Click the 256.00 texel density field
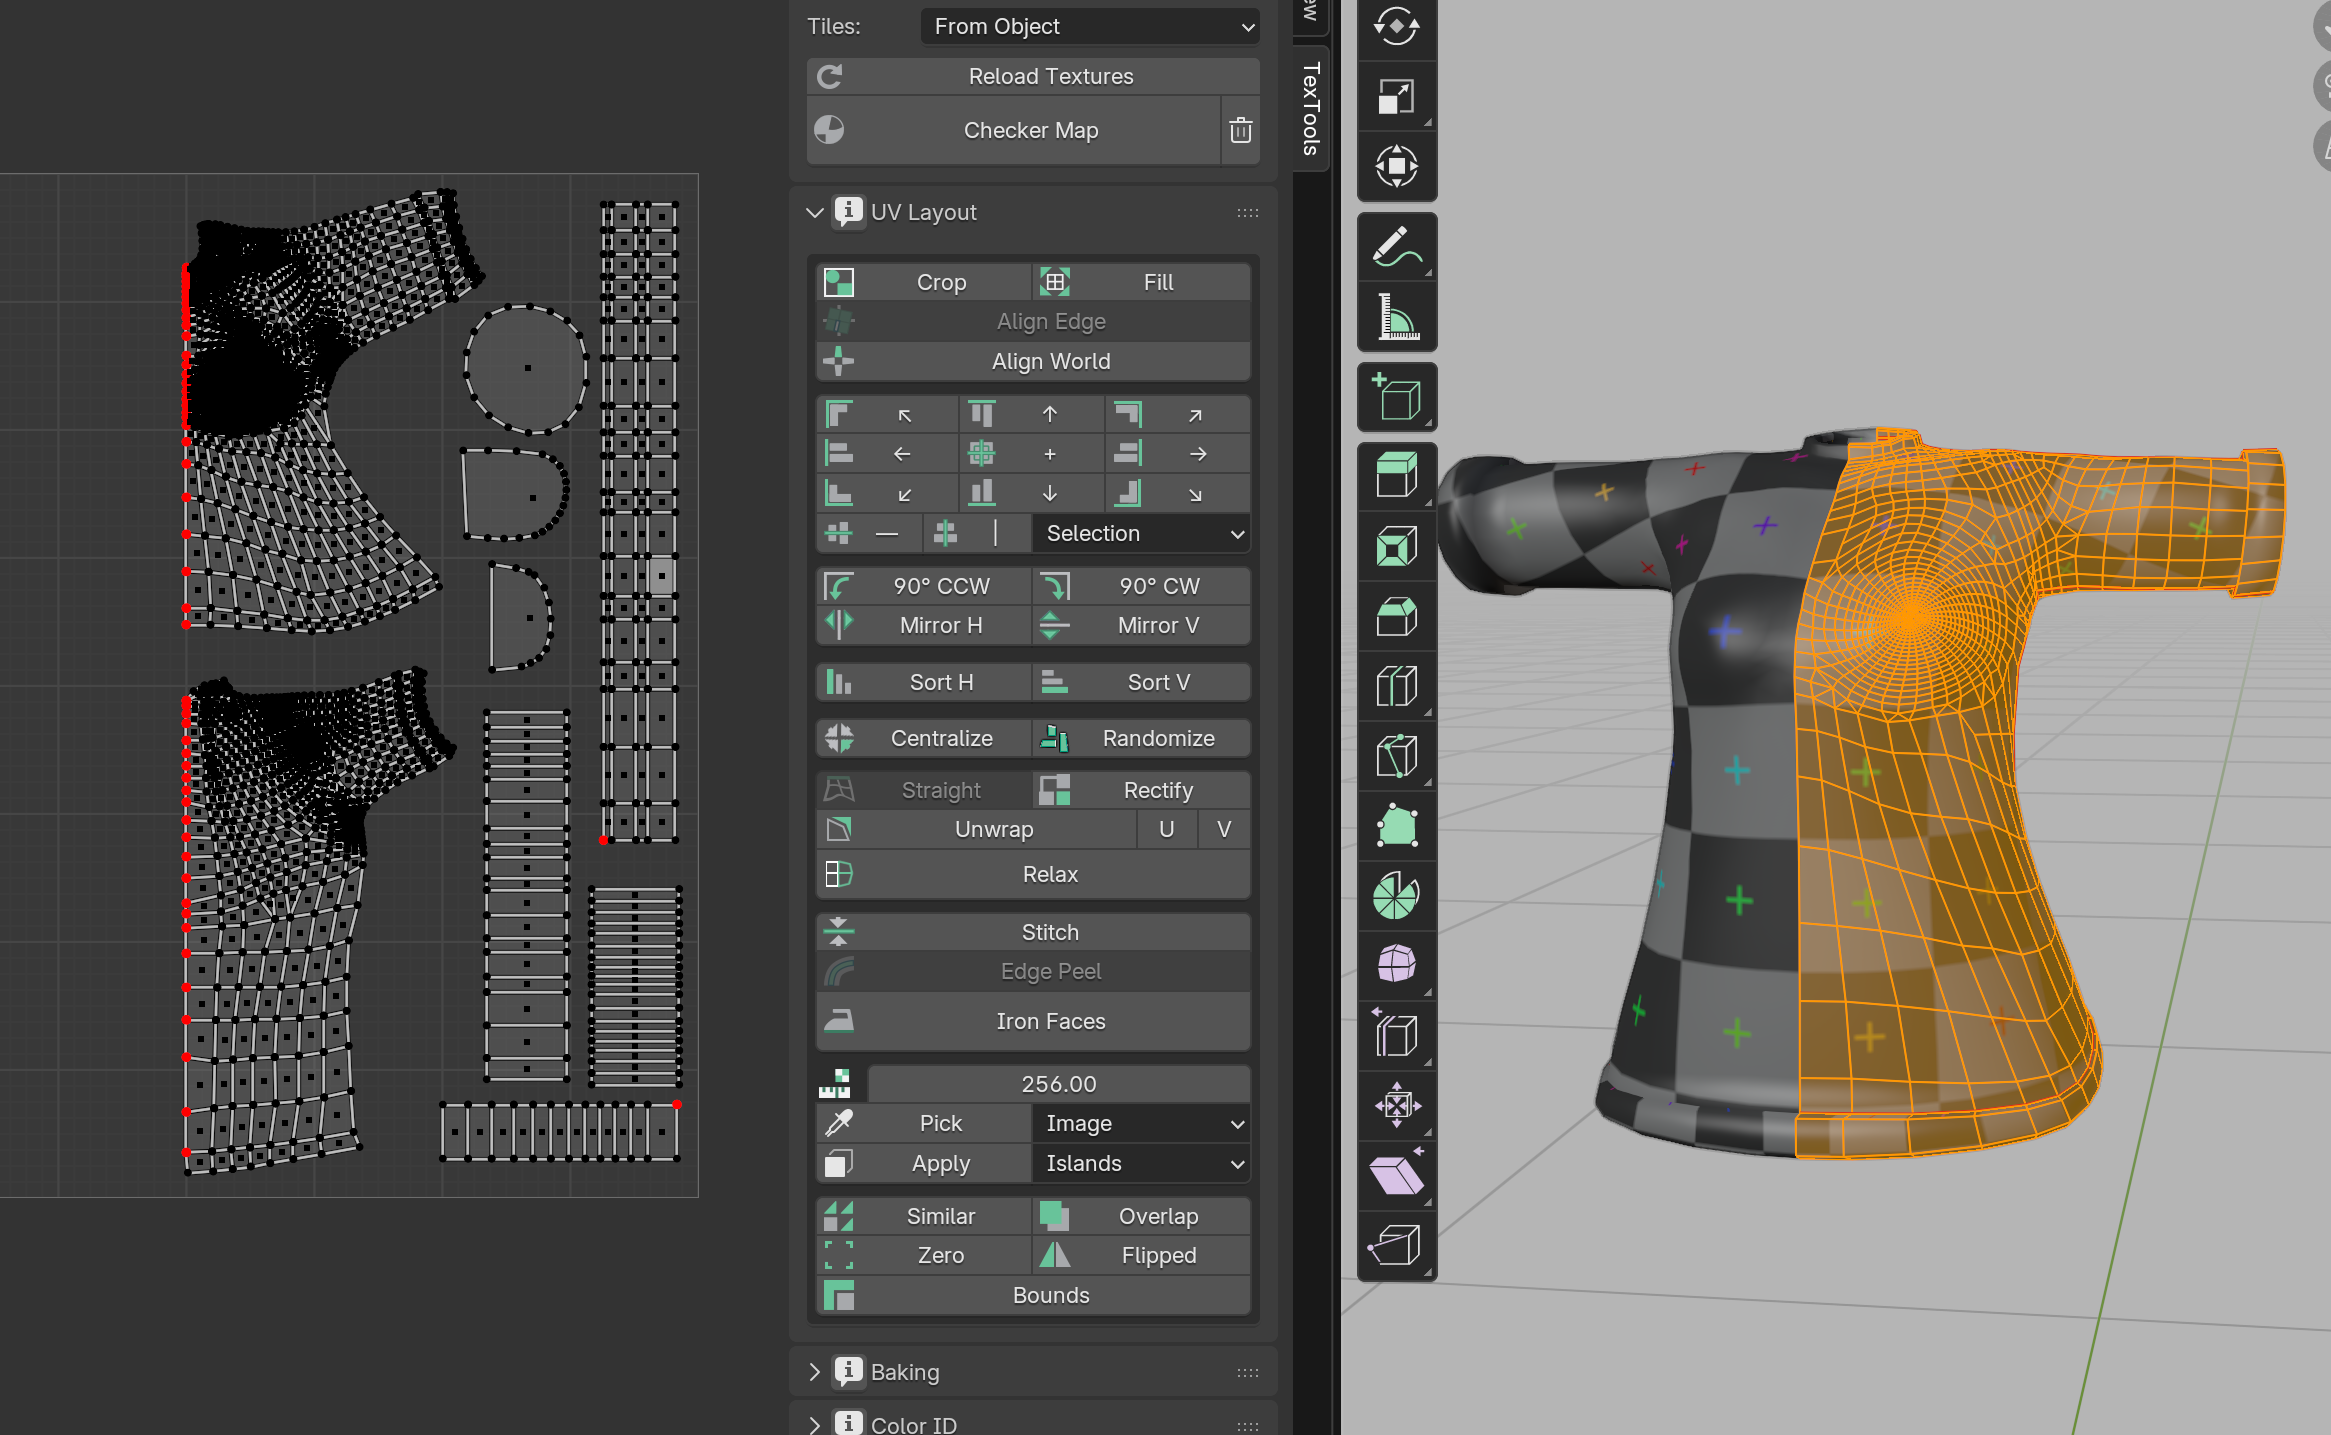 click(1058, 1084)
